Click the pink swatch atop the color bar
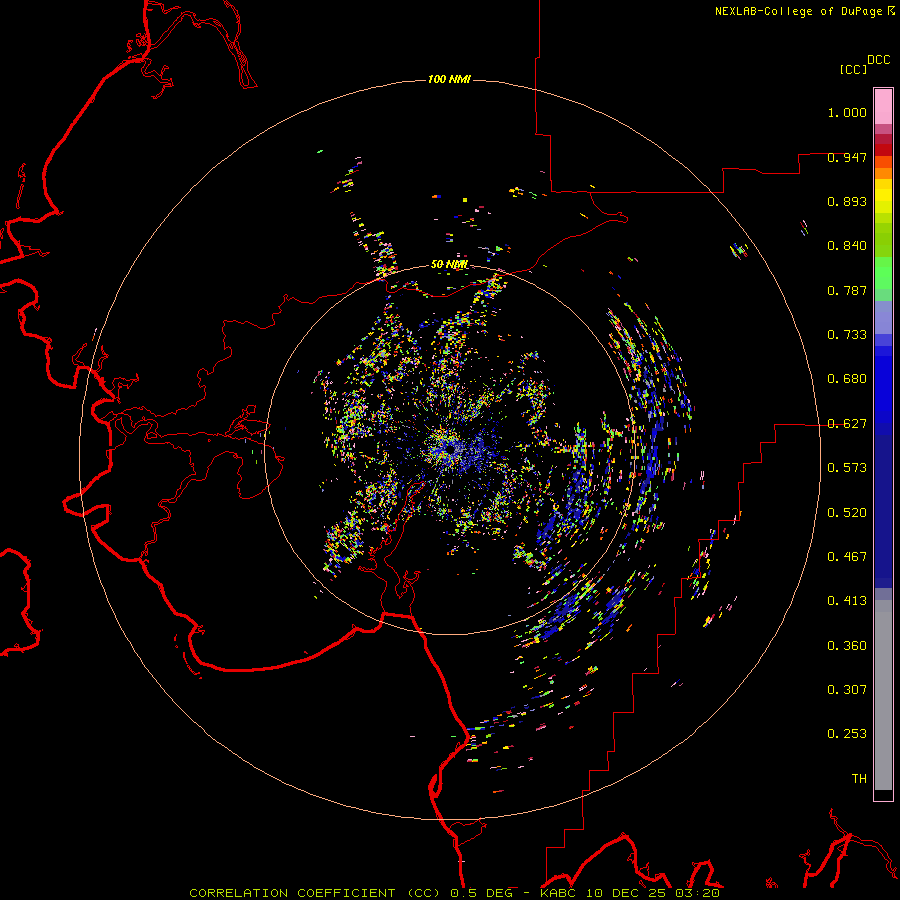Screen dimensions: 900x900 883,107
